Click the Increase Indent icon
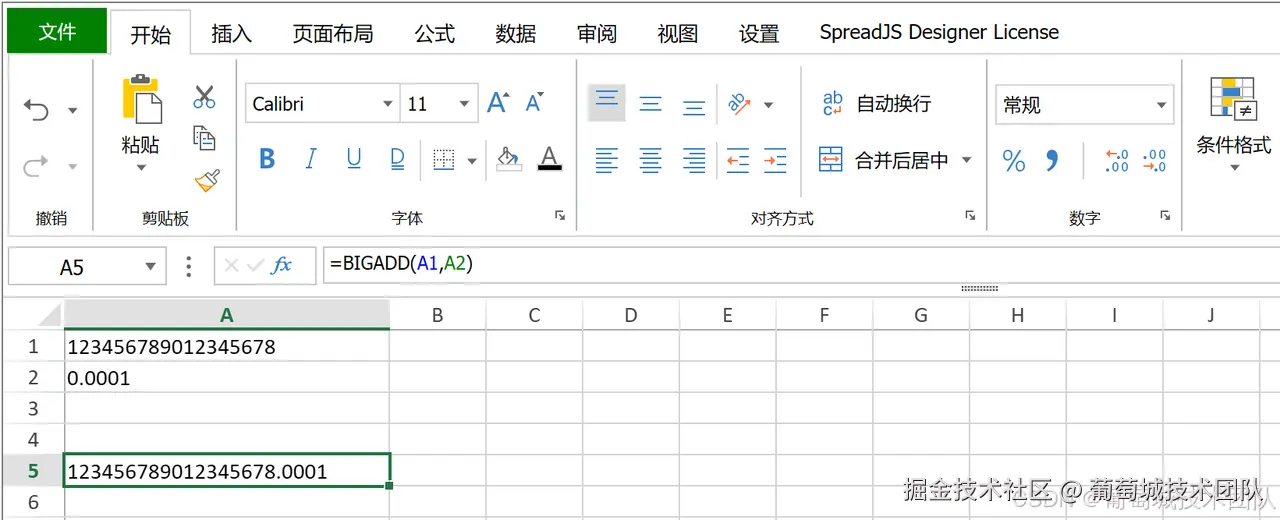Viewport: 1280px width, 520px height. pyautogui.click(x=775, y=160)
